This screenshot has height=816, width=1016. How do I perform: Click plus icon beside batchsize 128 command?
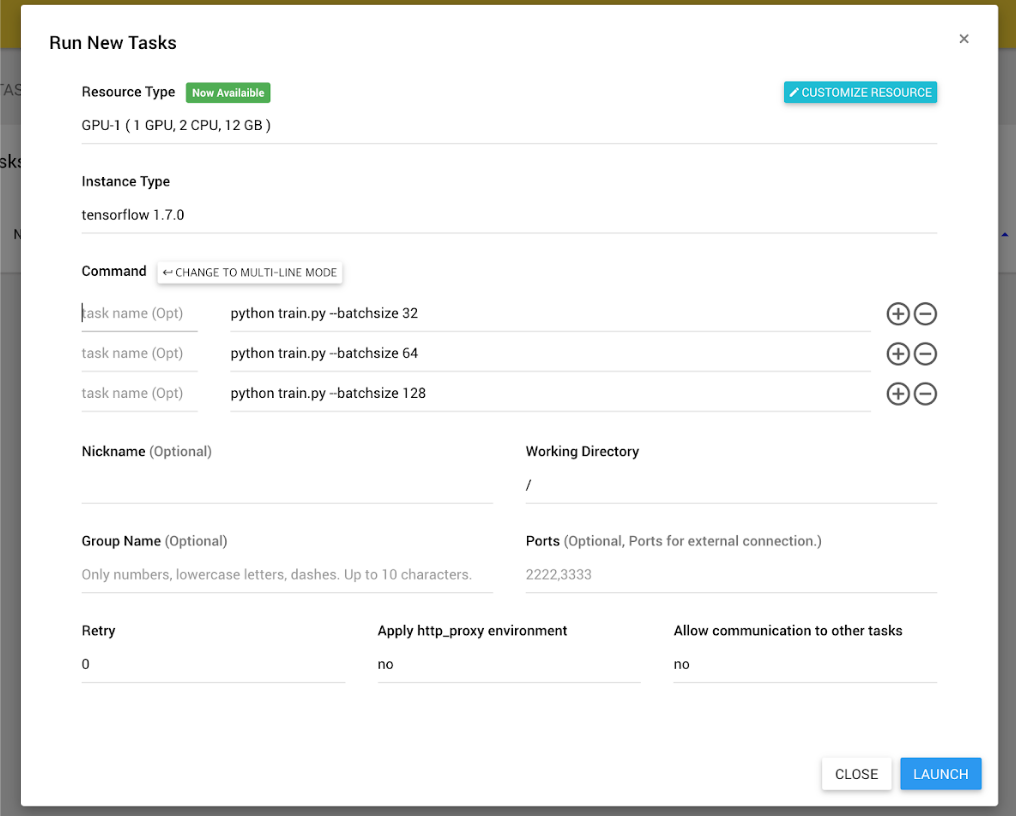coord(898,394)
